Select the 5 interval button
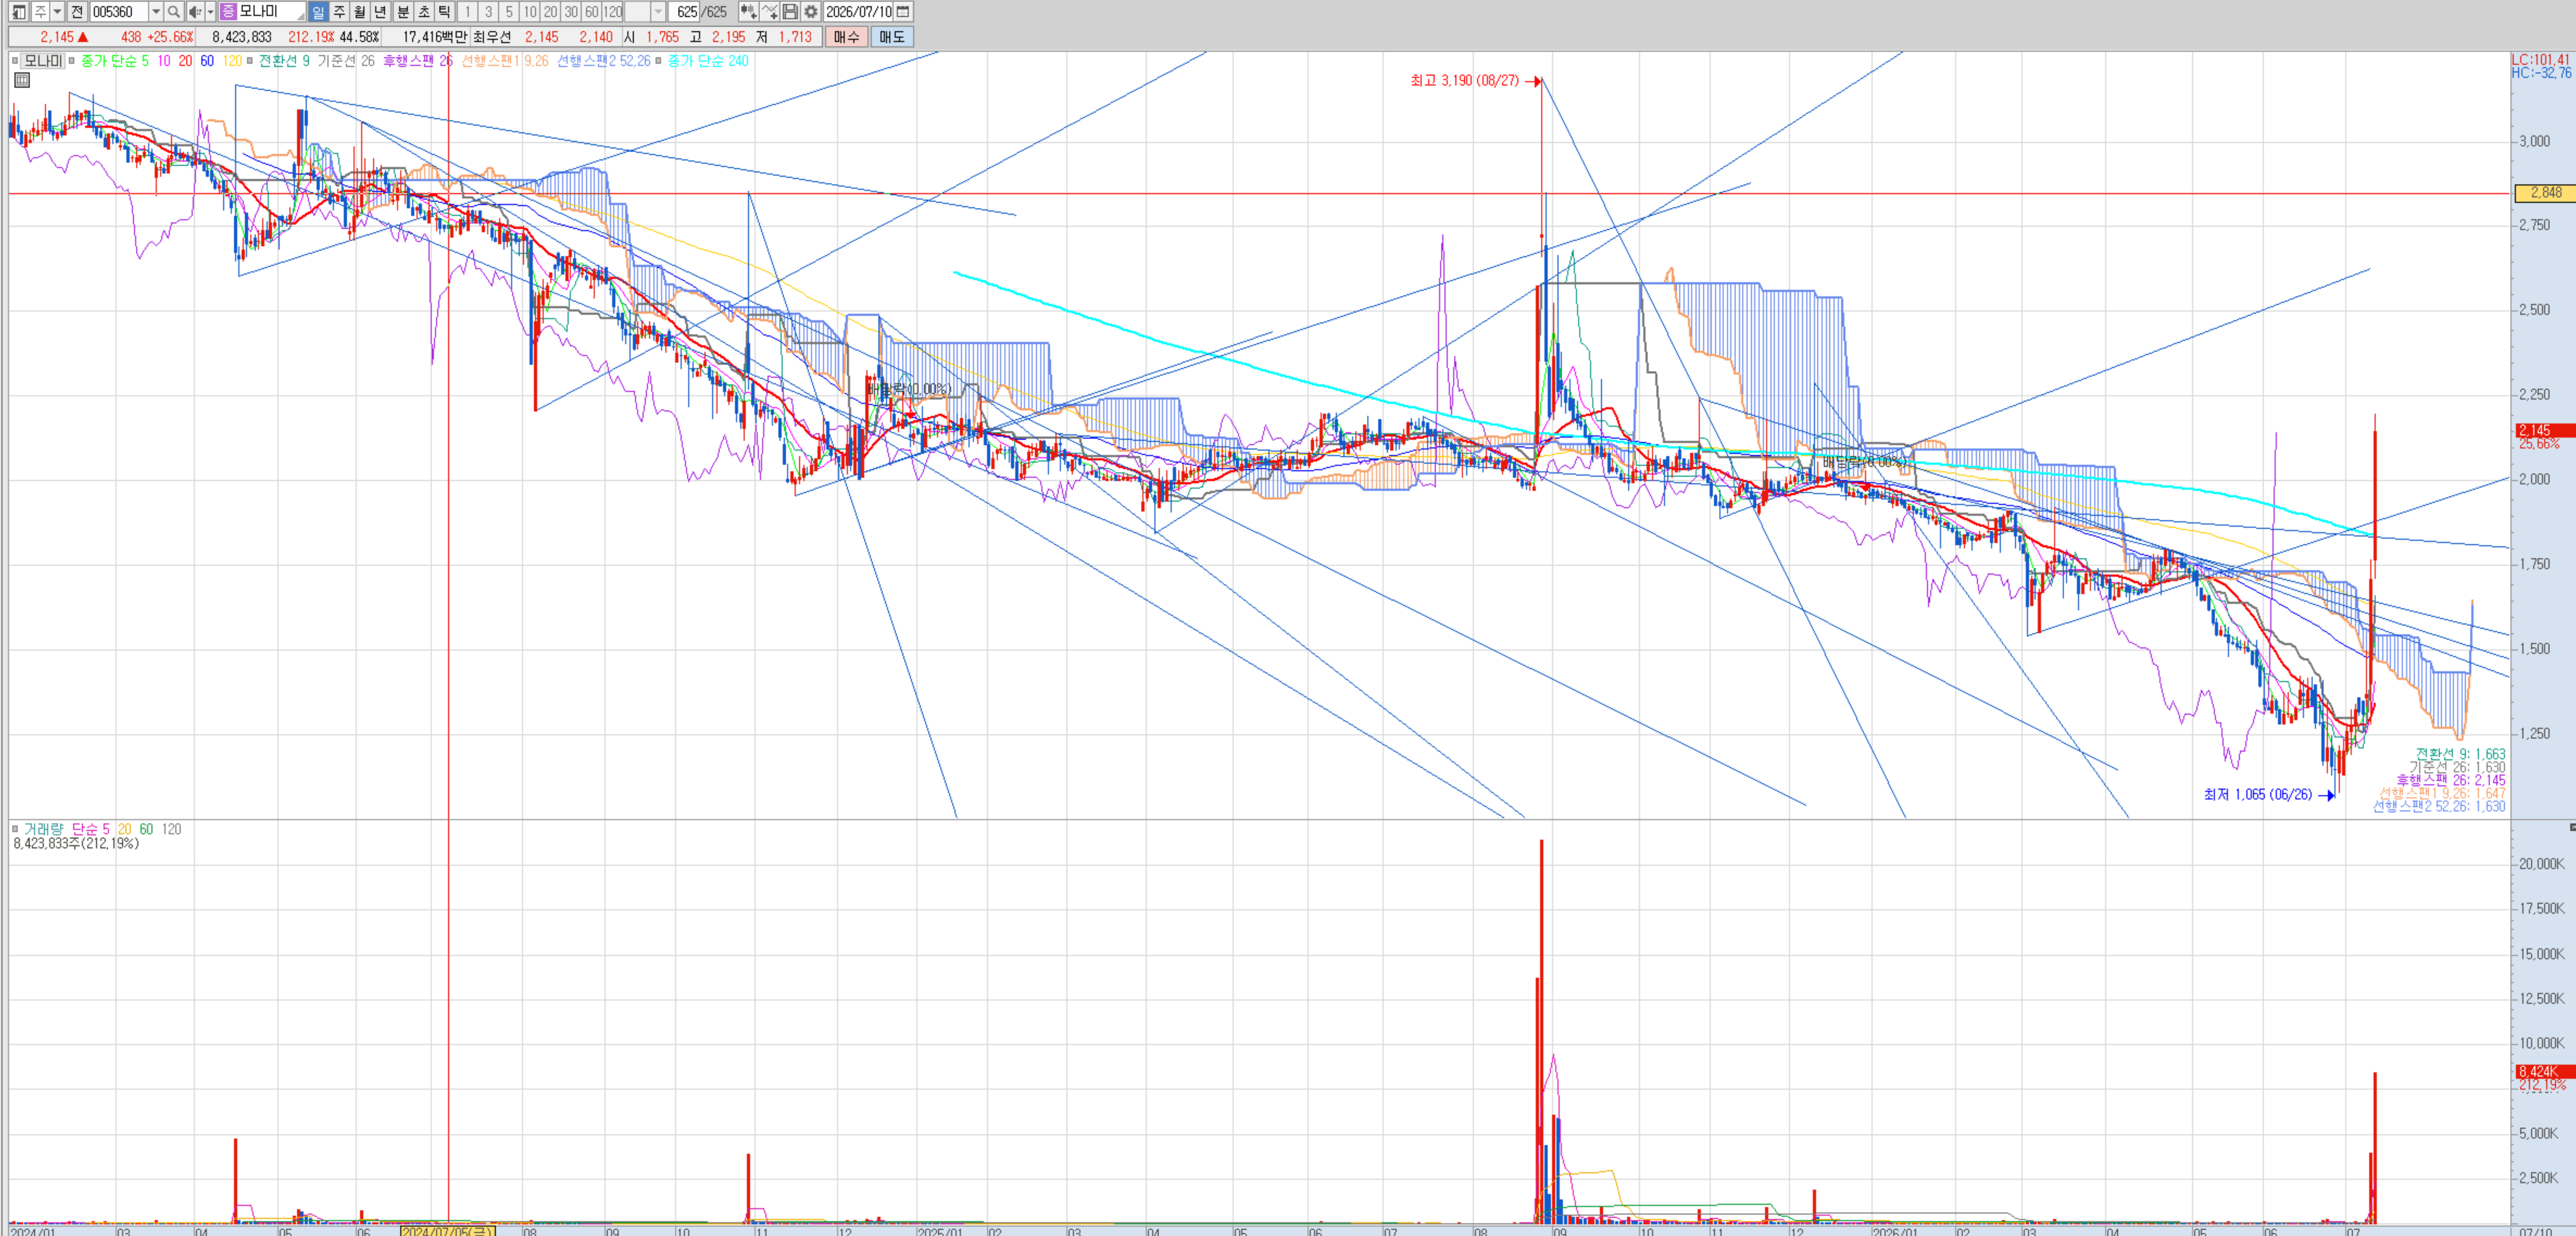 tap(509, 12)
